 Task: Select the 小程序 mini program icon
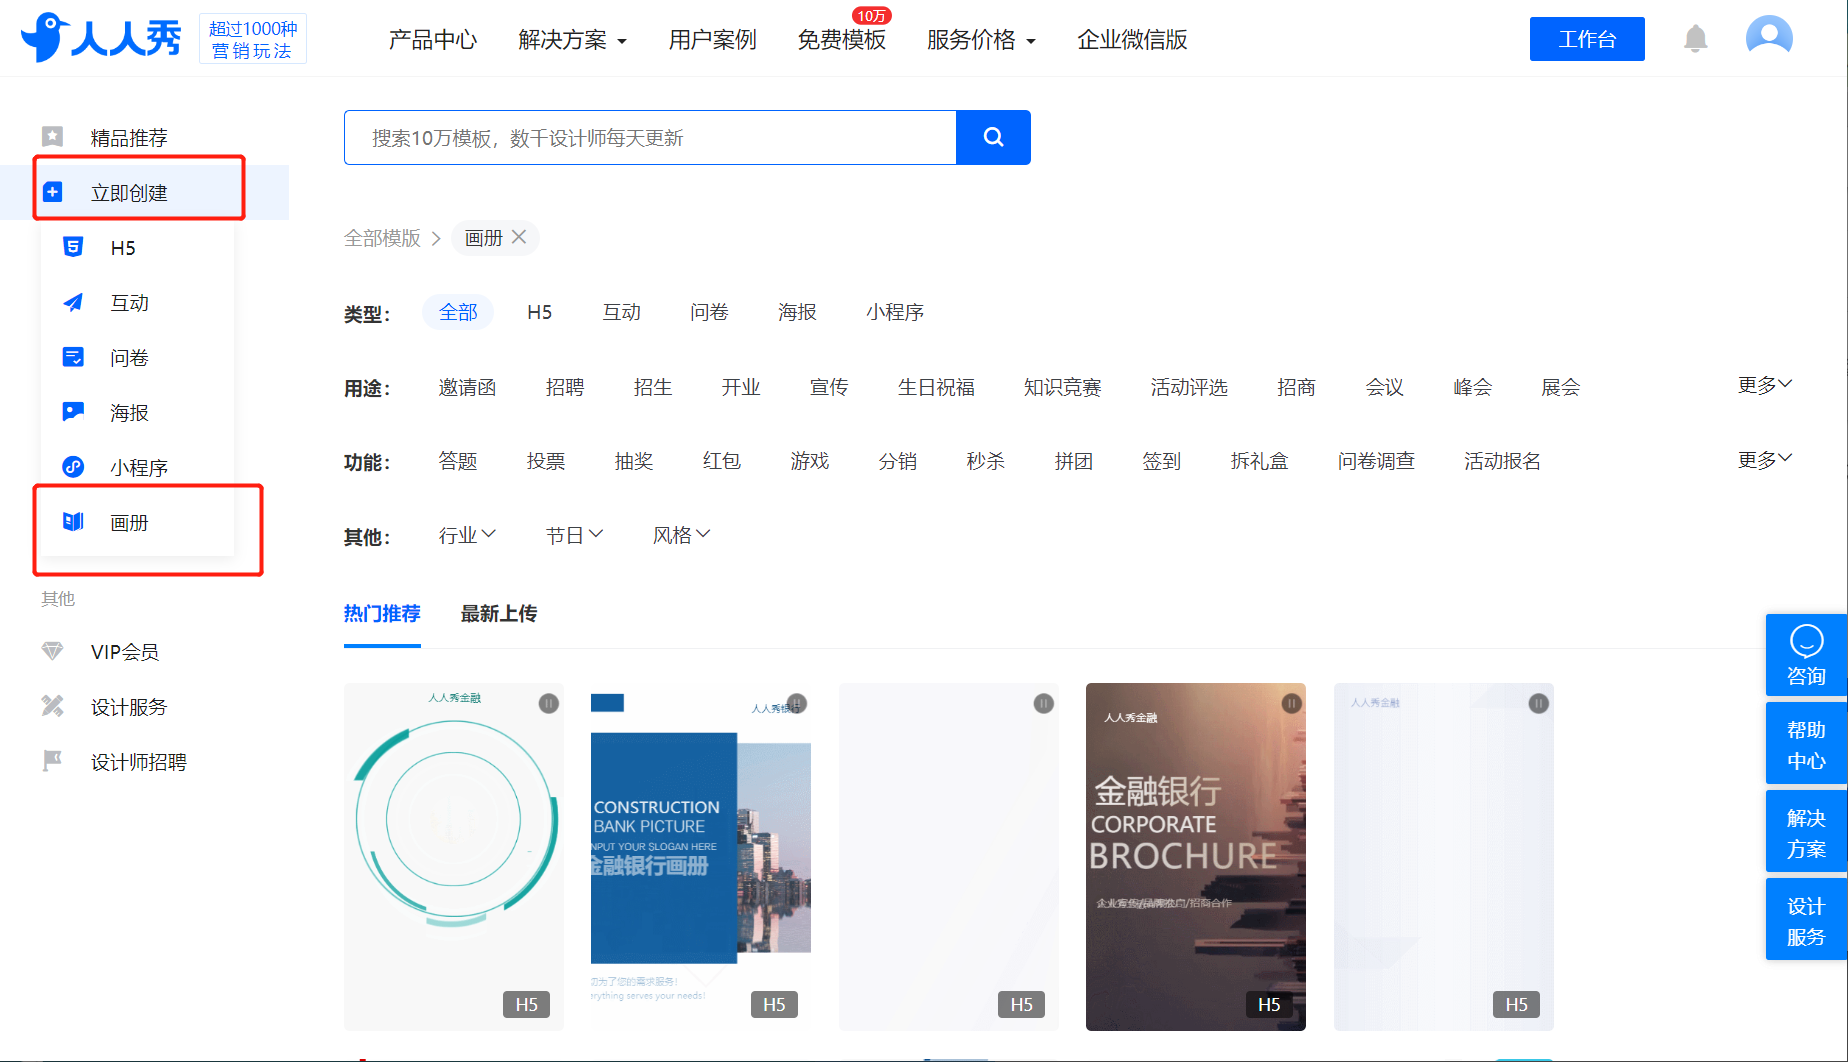[x=73, y=467]
